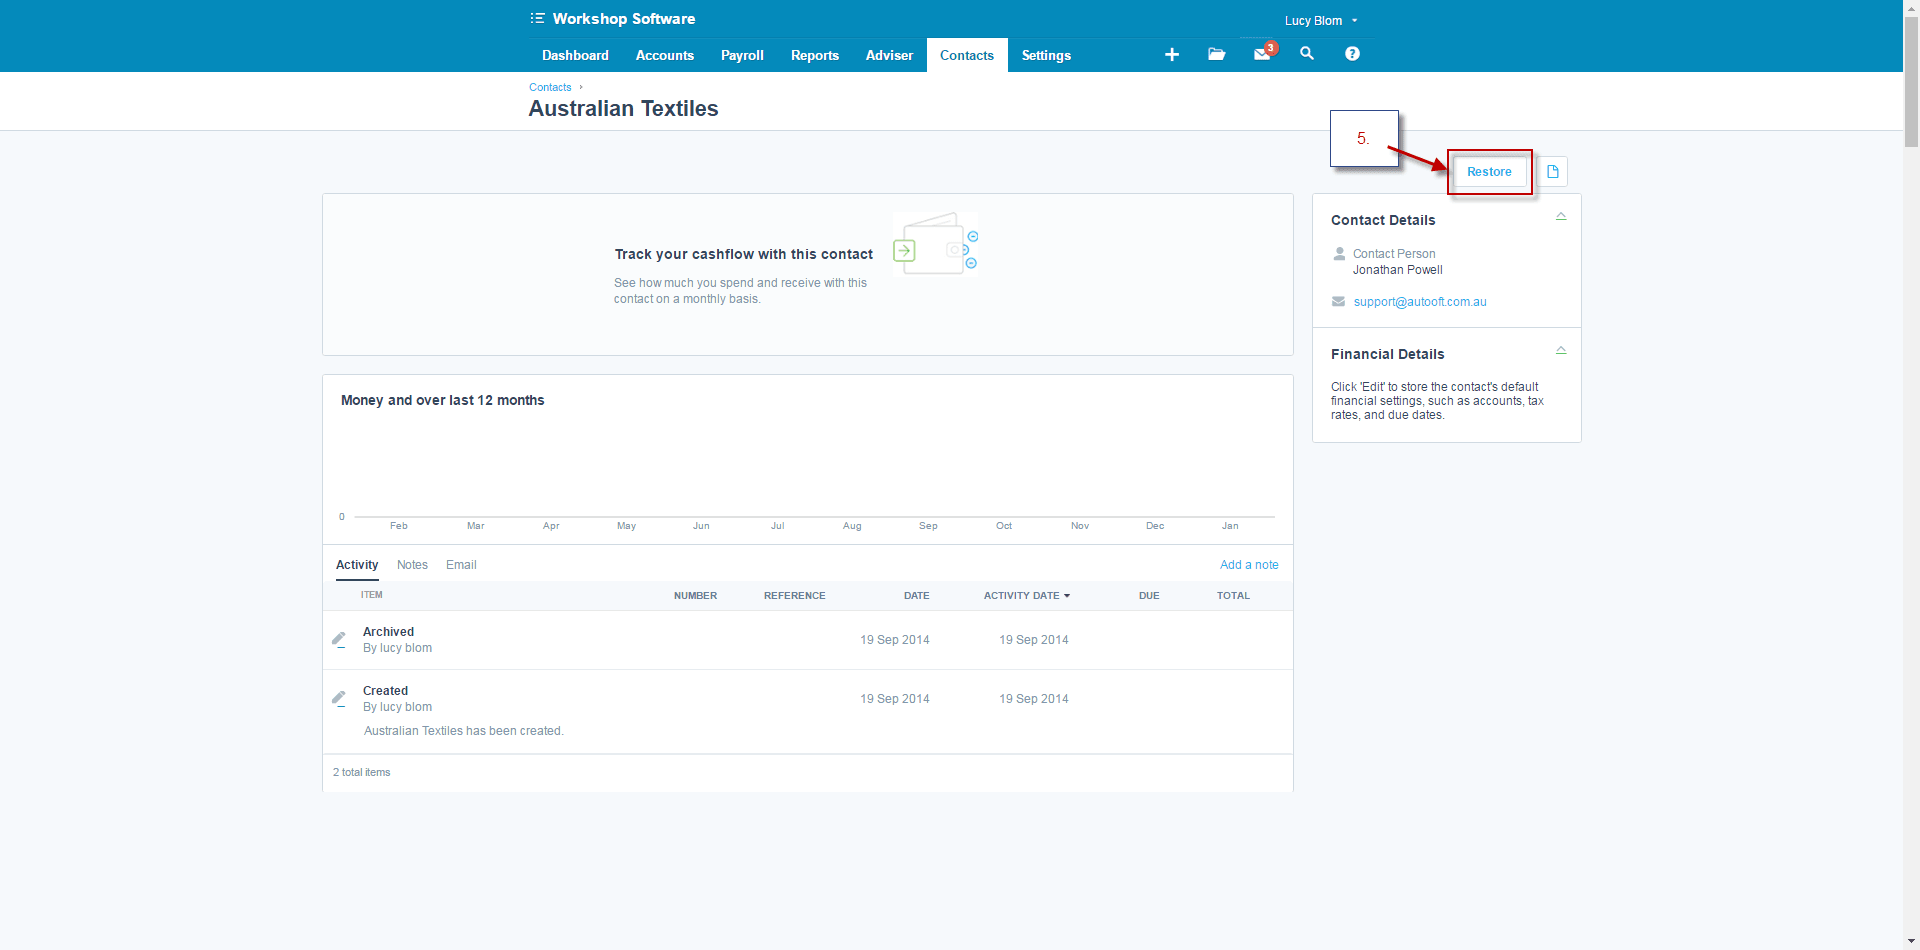Click the scrollbar up arrow
Screen dimensions: 1920x950
pyautogui.click(x=1911, y=7)
